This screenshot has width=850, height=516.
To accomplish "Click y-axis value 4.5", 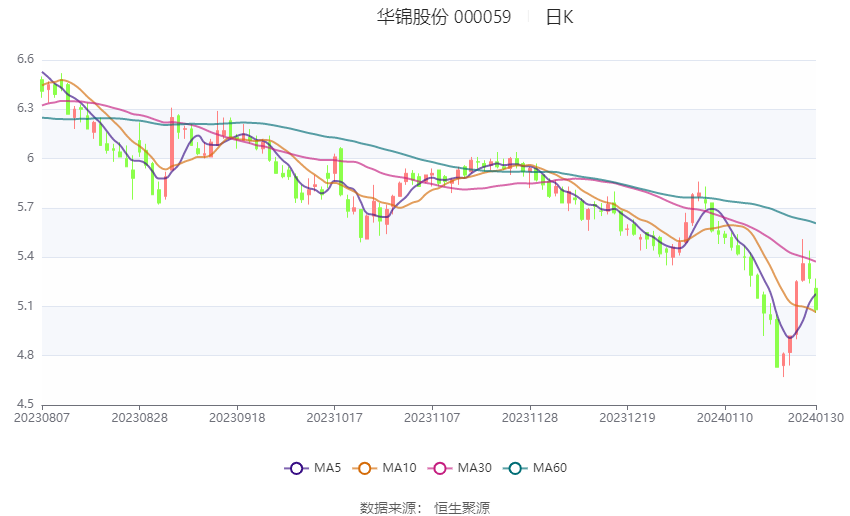I will pos(25,404).
